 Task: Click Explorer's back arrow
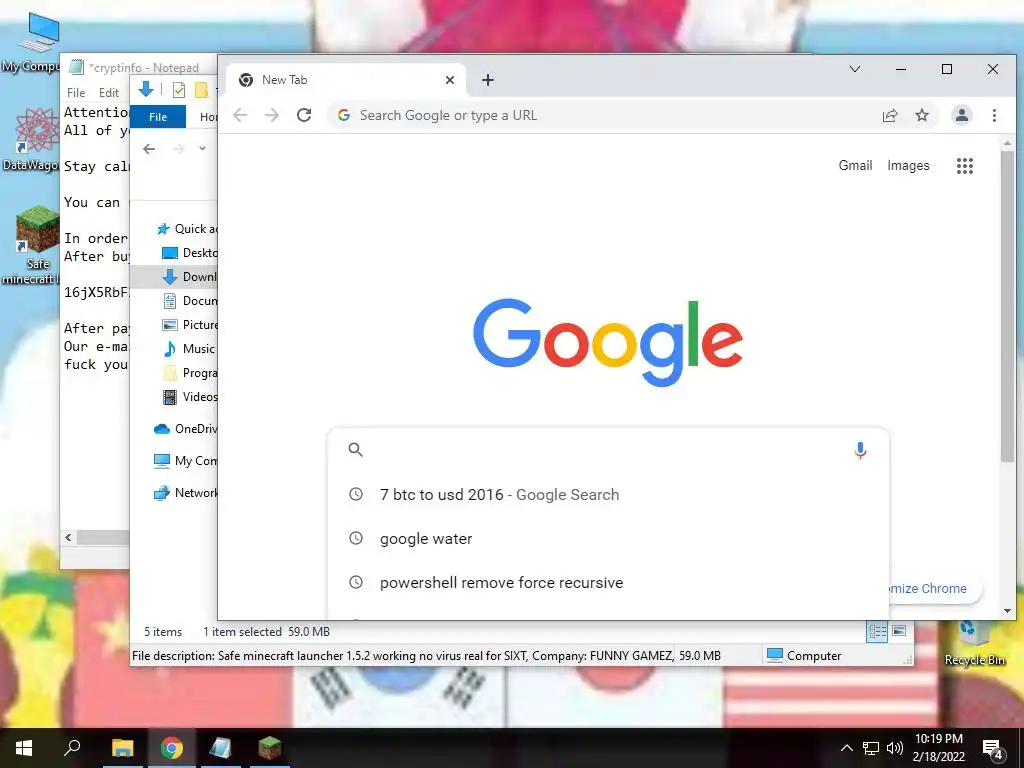tap(149, 149)
